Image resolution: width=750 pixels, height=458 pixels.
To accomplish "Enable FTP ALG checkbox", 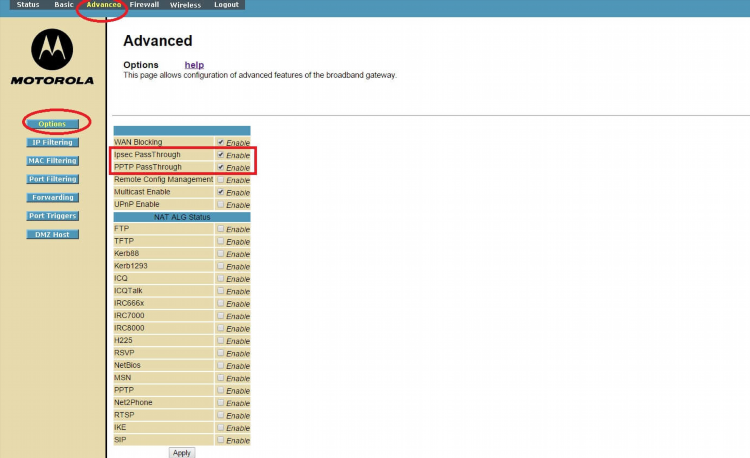I will click(221, 229).
